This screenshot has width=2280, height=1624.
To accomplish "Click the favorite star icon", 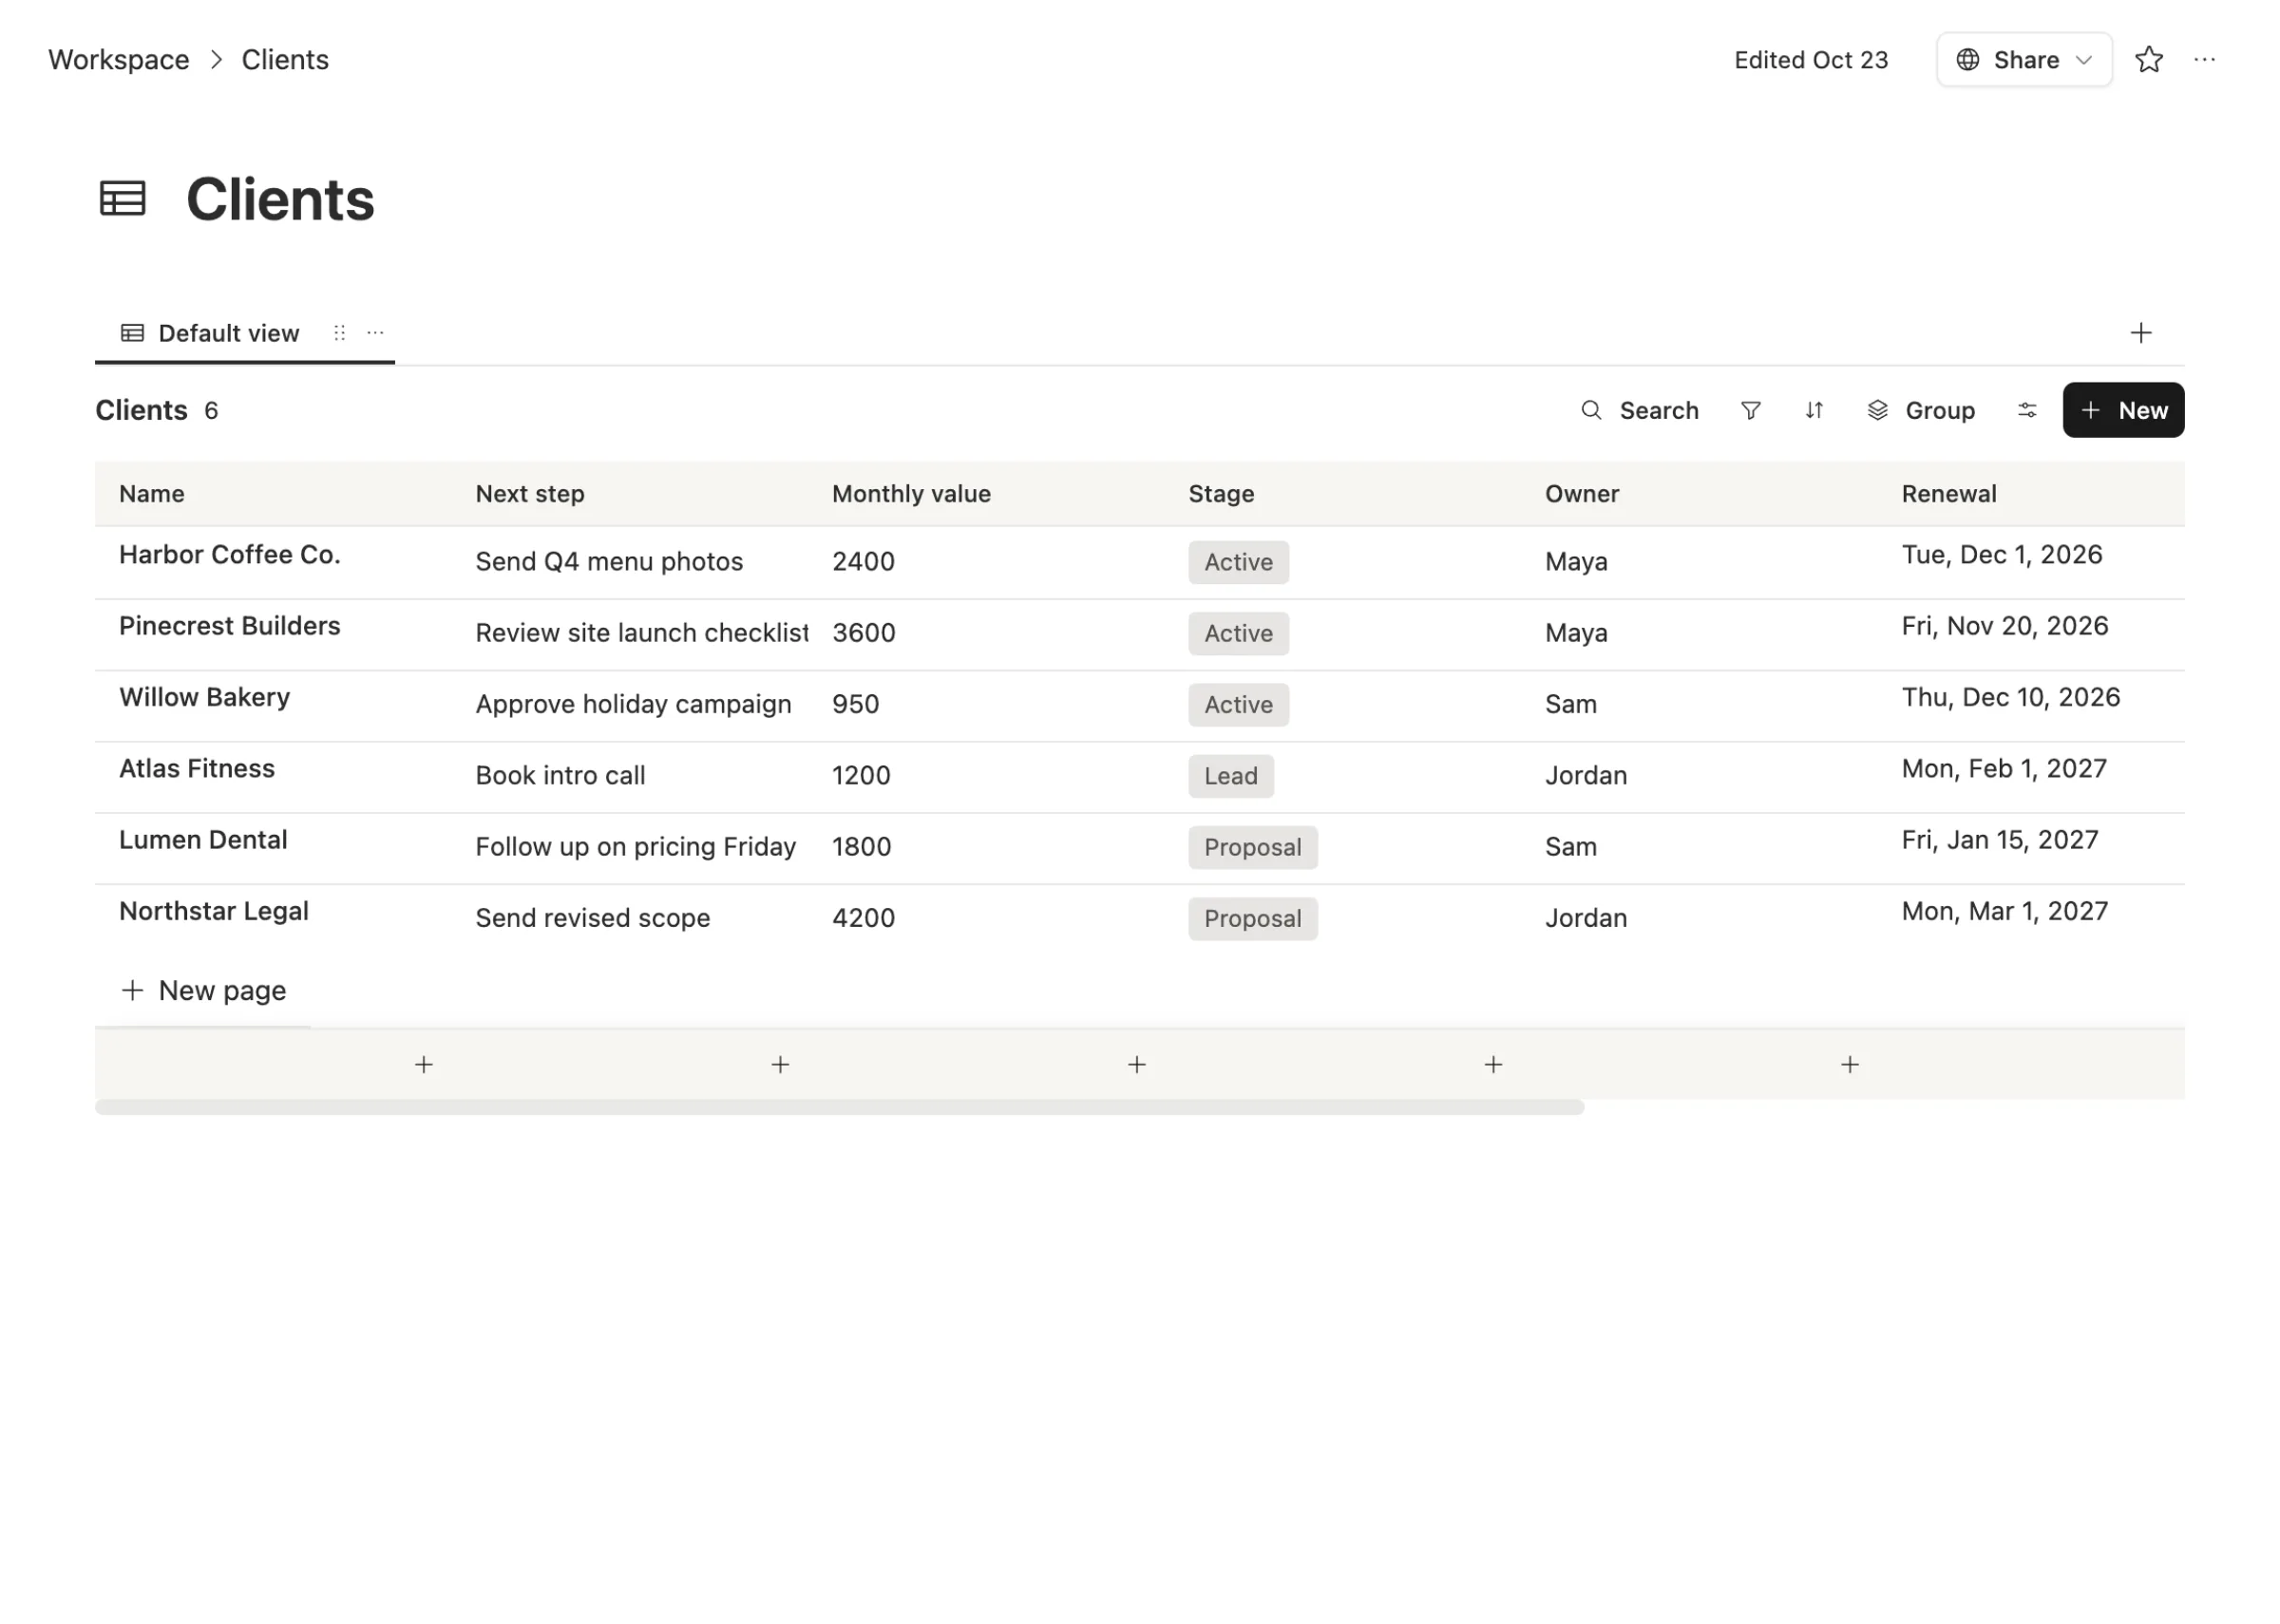I will coord(2148,60).
